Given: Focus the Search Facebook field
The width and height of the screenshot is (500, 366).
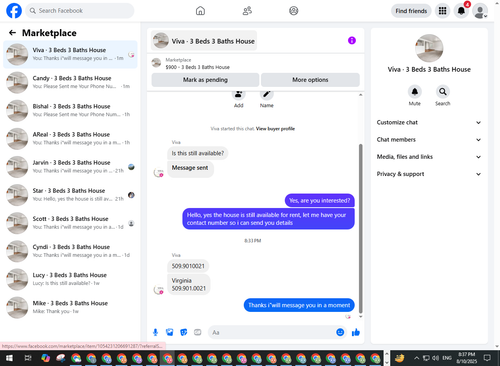Looking at the screenshot, I should pyautogui.click(x=80, y=11).
